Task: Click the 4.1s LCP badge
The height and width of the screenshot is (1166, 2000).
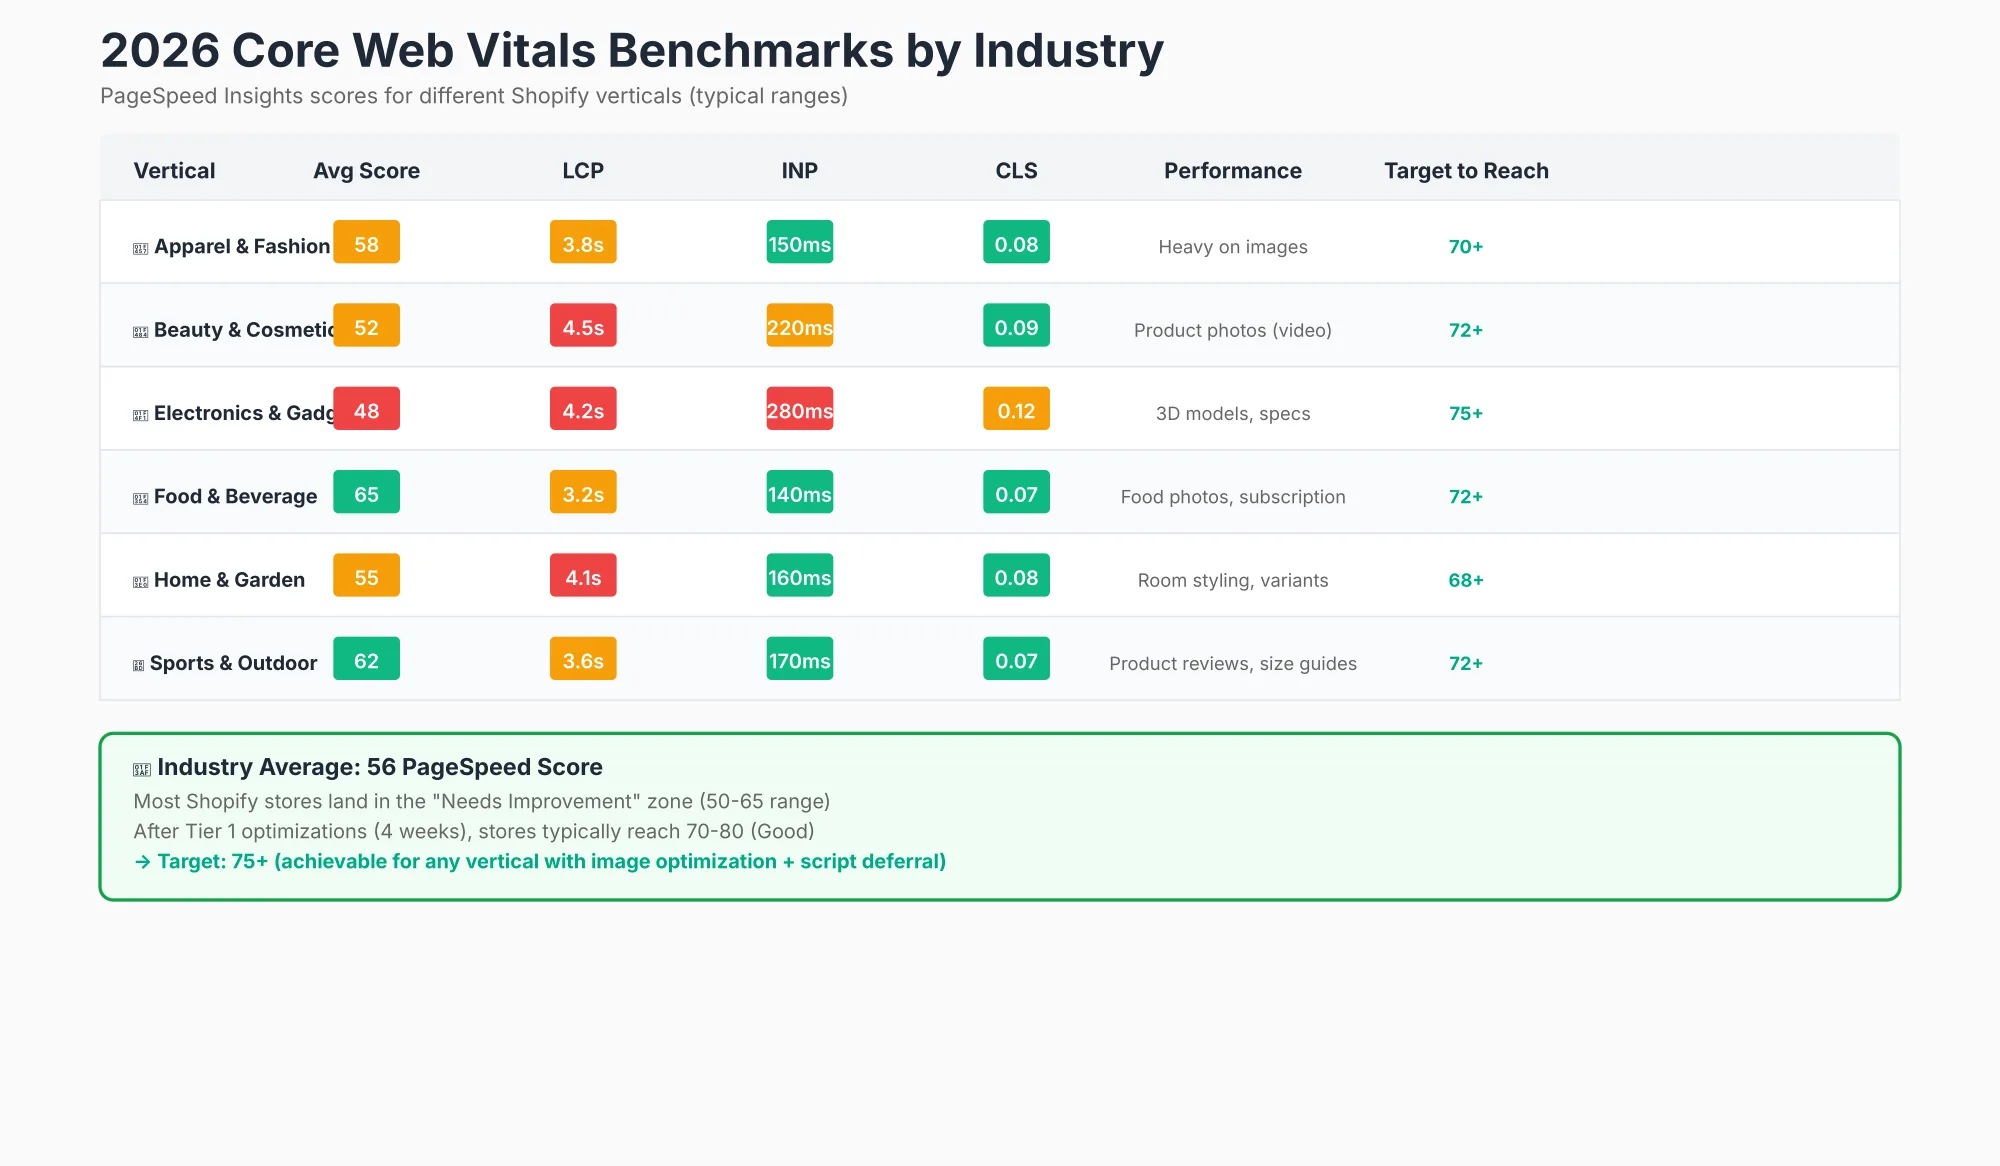Action: point(583,575)
